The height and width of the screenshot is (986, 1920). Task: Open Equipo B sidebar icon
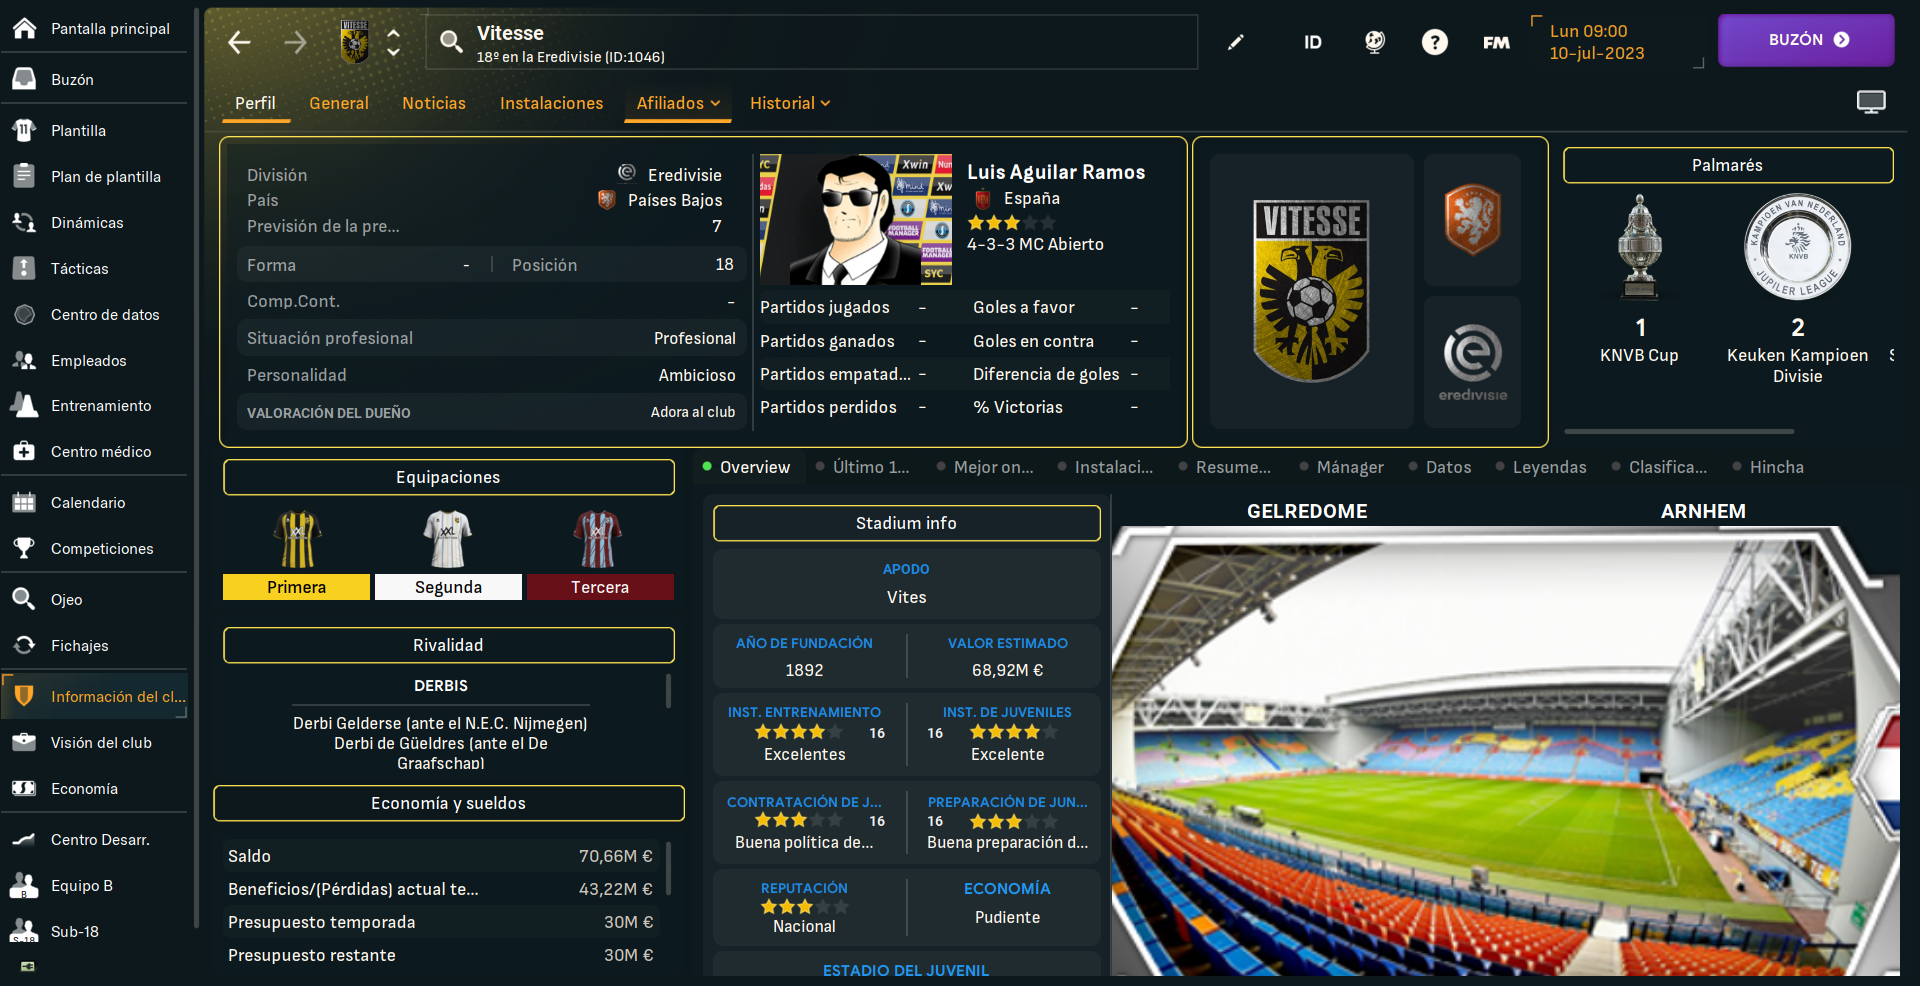(x=25, y=885)
